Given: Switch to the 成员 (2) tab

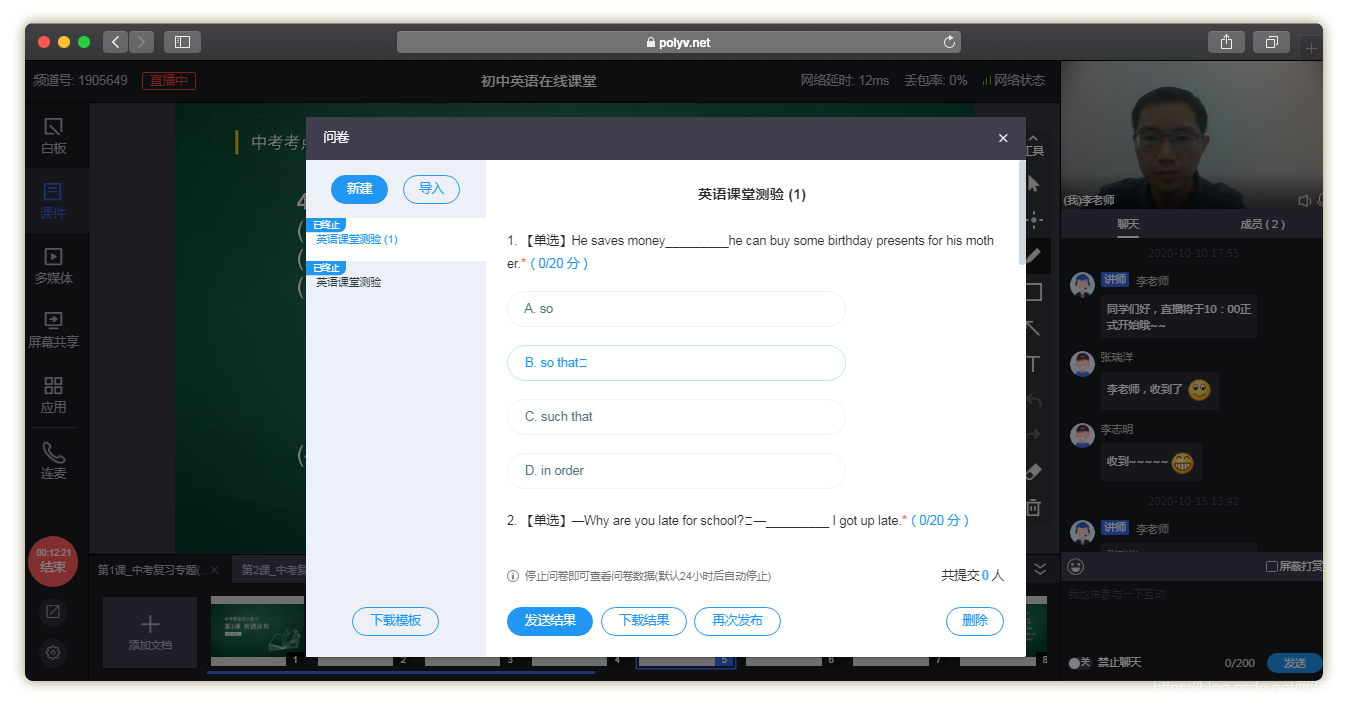Looking at the screenshot, I should coord(1262,225).
